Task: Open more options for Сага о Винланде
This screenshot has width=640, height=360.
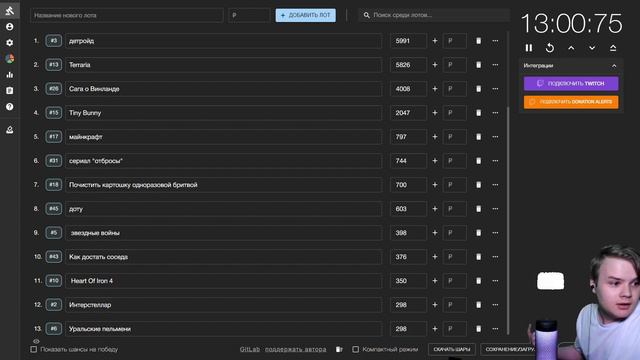Action: [495, 89]
